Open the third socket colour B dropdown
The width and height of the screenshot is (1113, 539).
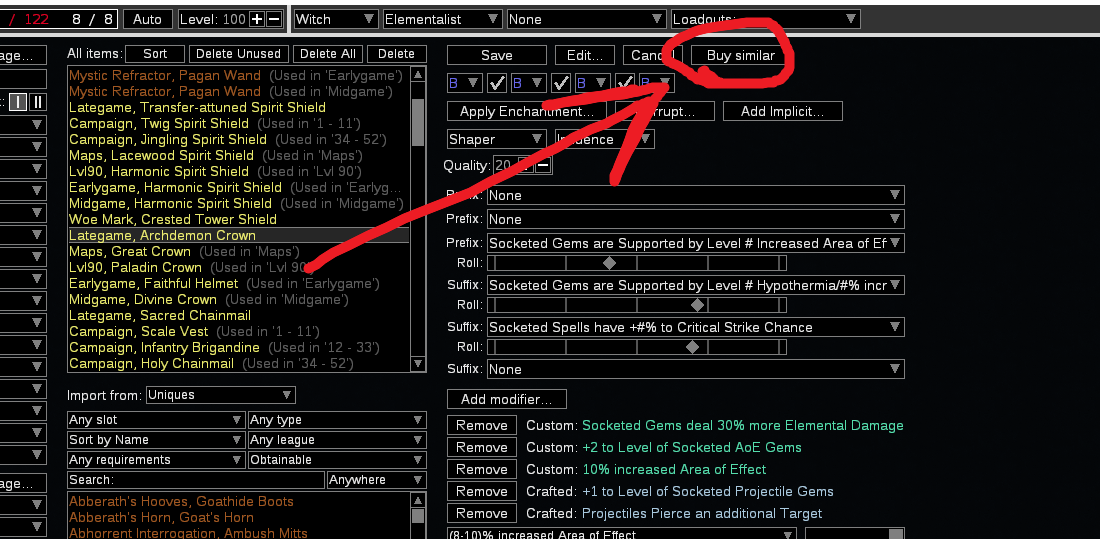593,83
